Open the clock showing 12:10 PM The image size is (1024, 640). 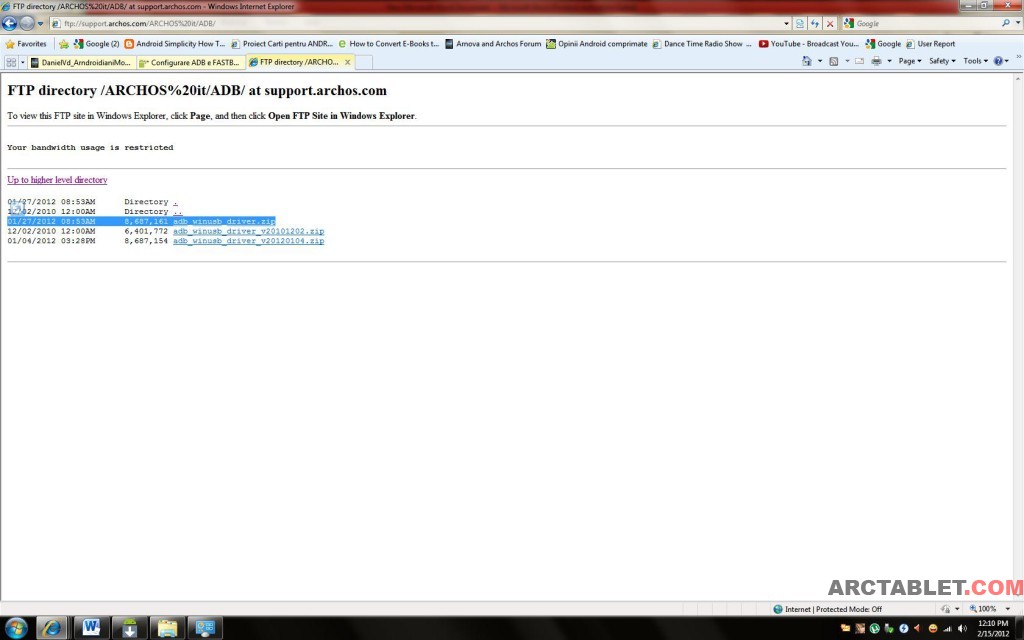(x=993, y=628)
